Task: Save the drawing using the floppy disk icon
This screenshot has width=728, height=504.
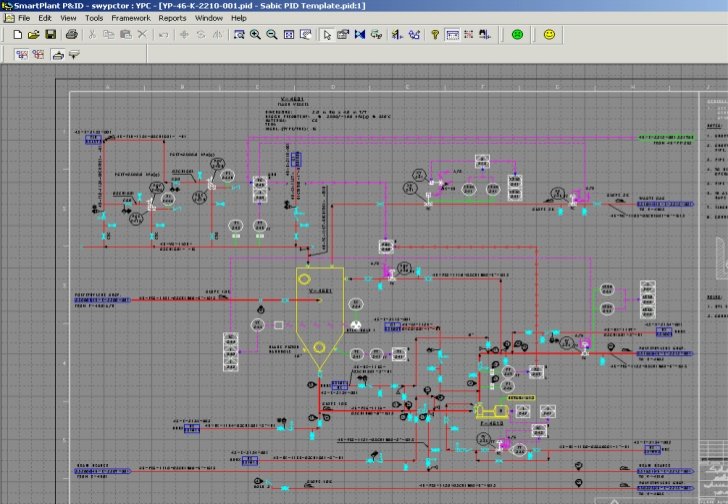Action: pyautogui.click(x=51, y=34)
